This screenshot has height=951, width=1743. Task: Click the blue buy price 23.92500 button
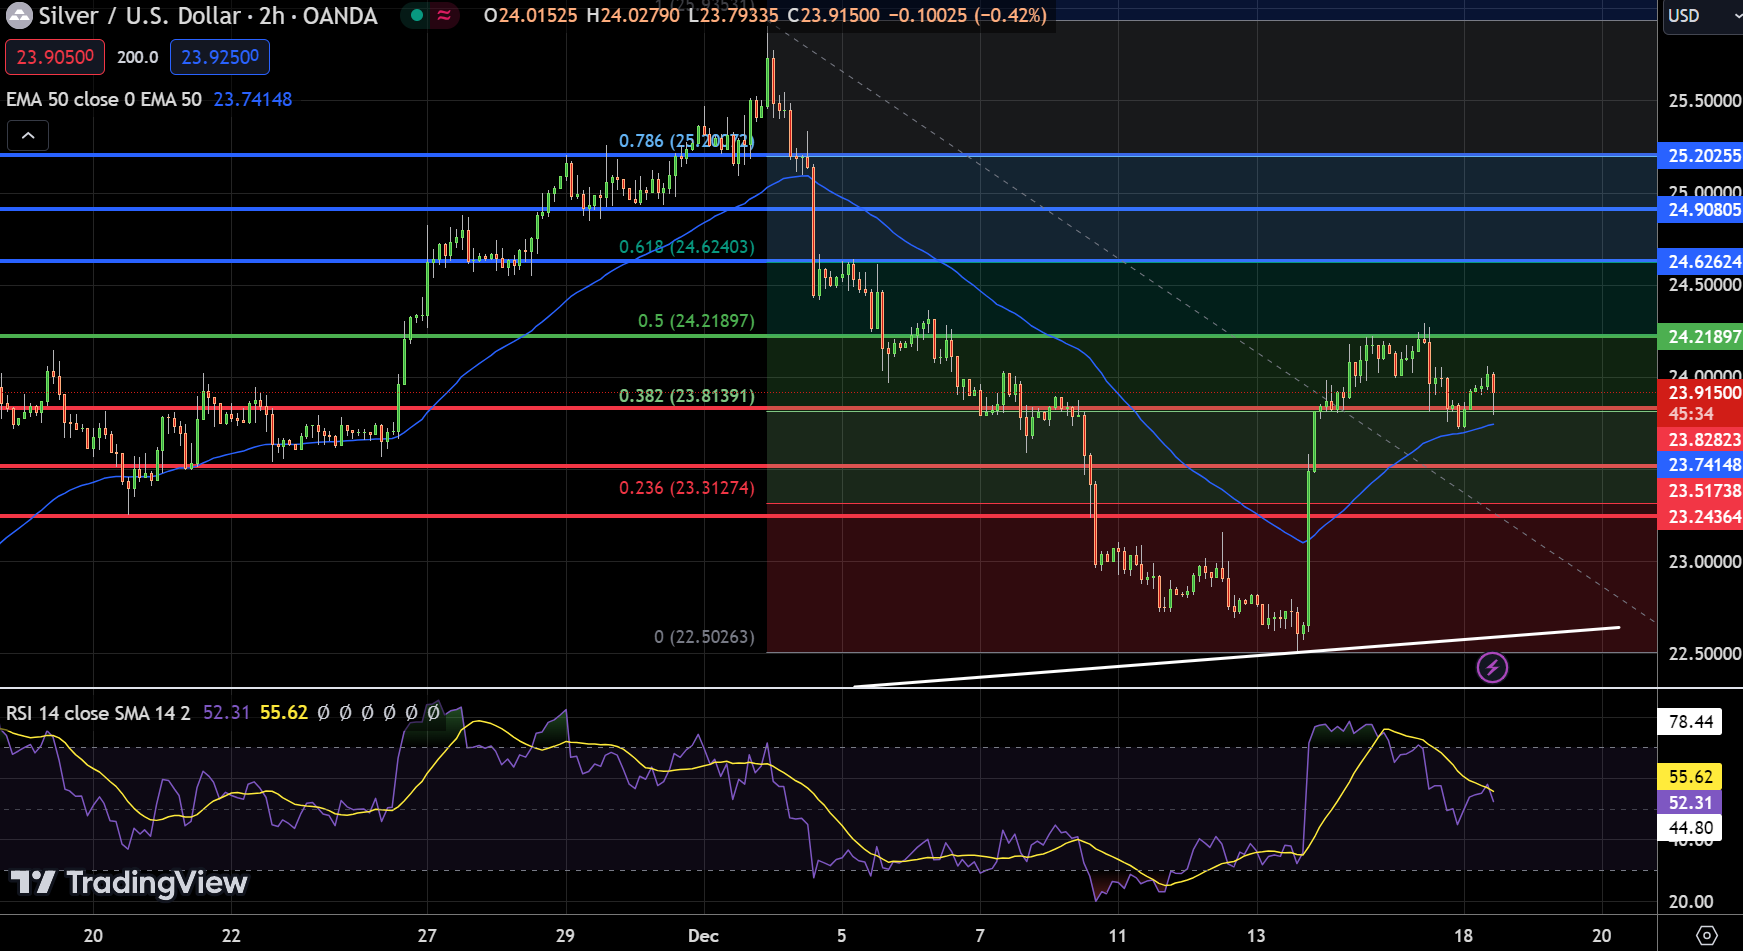click(220, 57)
